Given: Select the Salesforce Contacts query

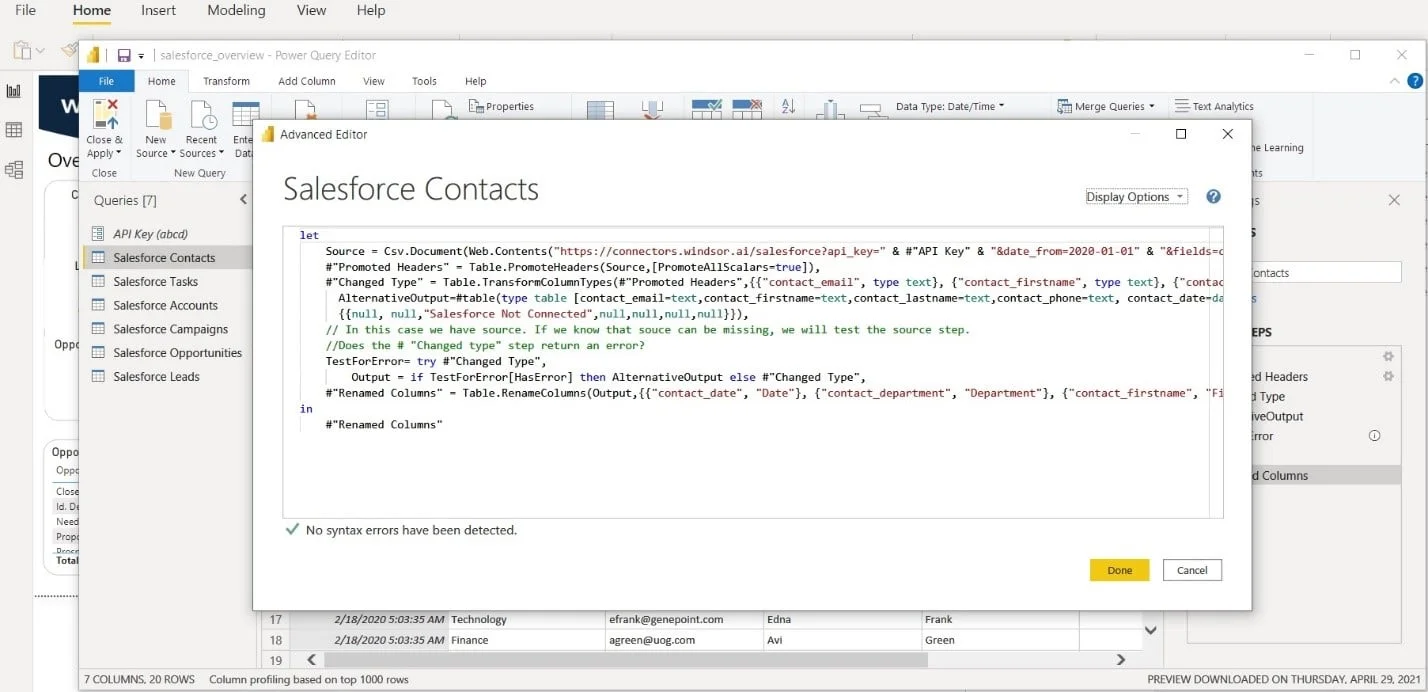Looking at the screenshot, I should [x=167, y=258].
